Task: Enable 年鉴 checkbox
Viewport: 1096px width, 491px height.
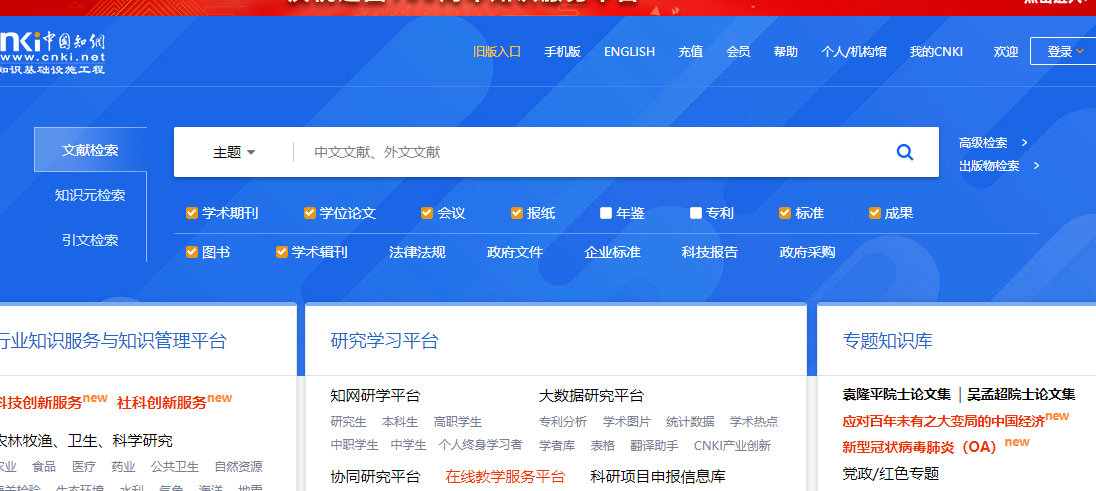Action: point(606,213)
